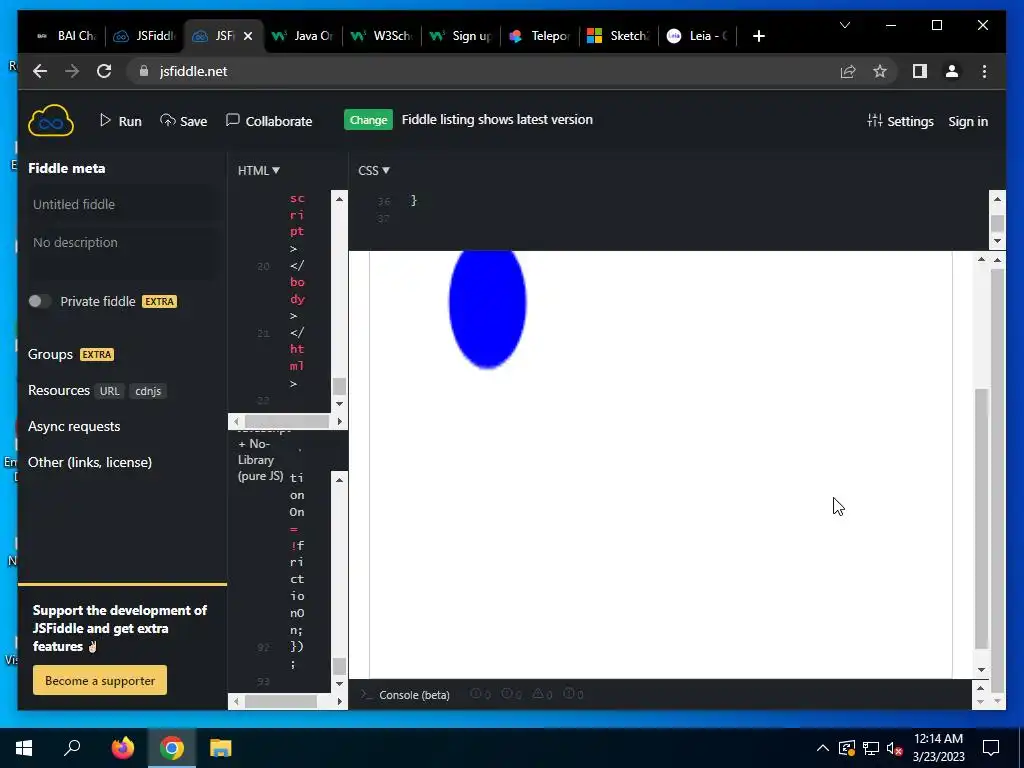
Task: Save the fiddle
Action: pyautogui.click(x=184, y=121)
